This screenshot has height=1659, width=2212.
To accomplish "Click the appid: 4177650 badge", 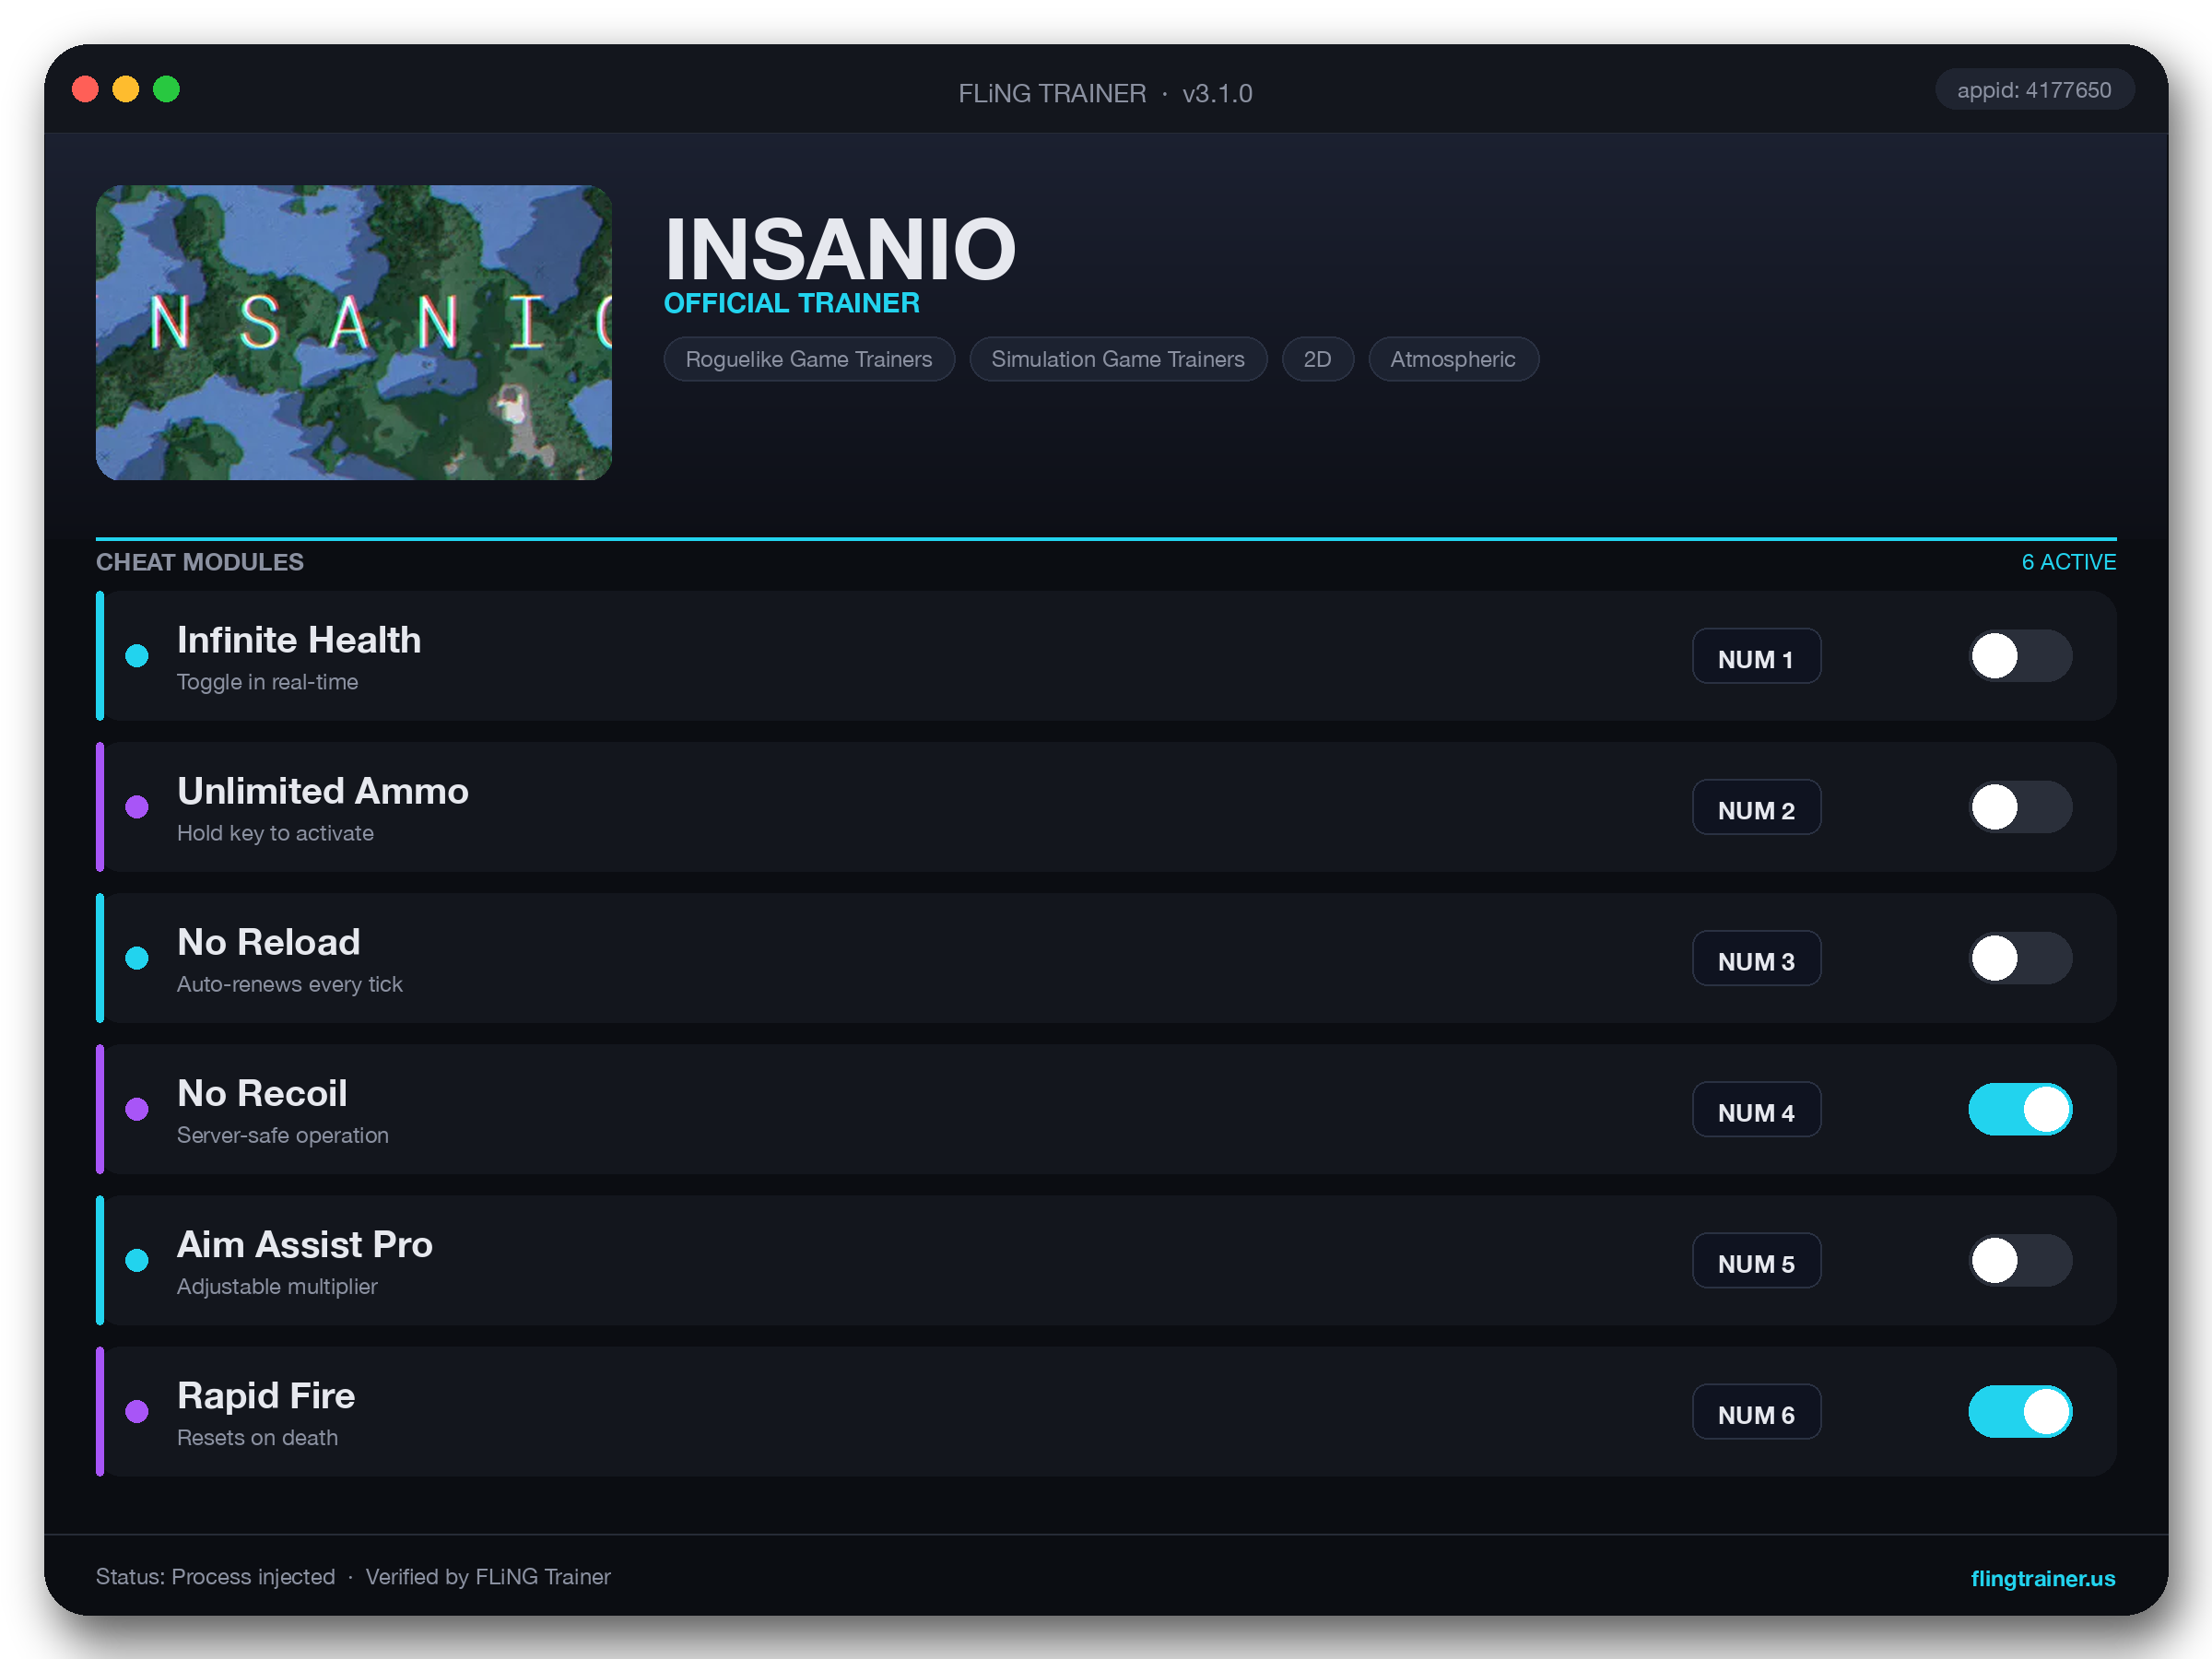I will click(x=2034, y=90).
